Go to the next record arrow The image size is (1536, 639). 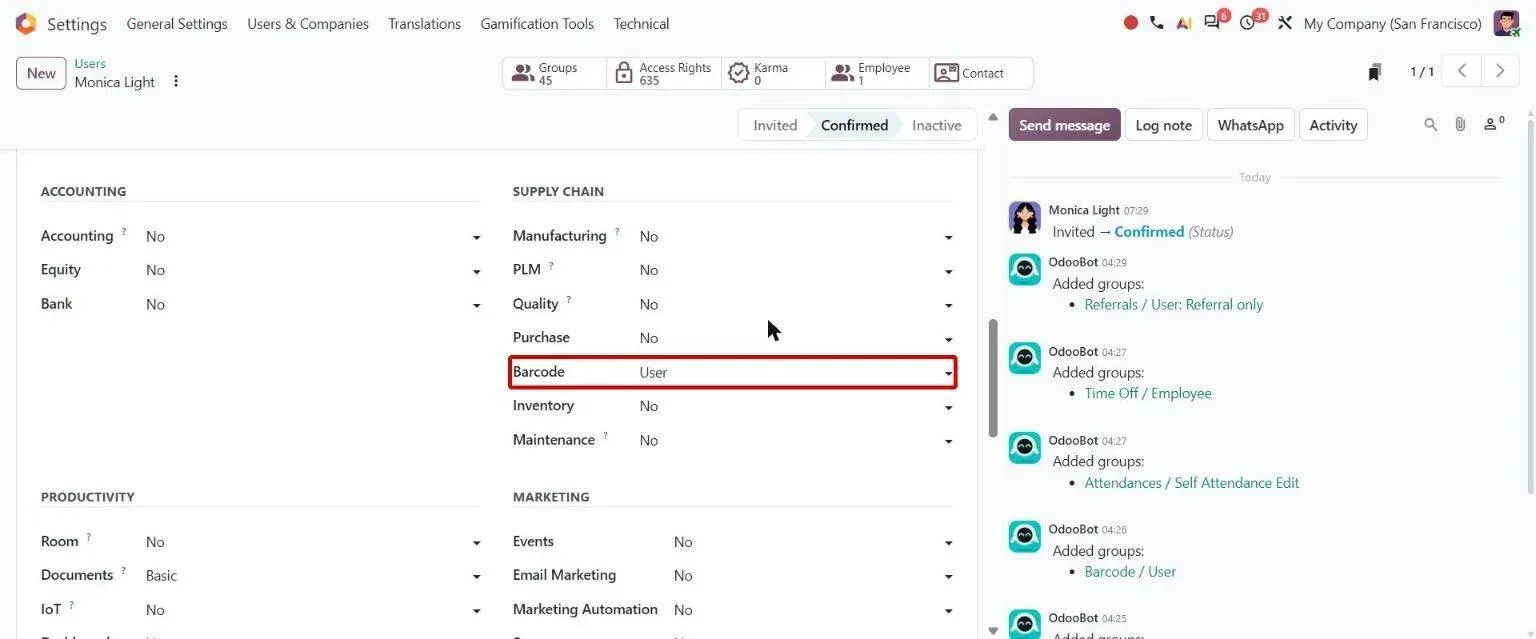point(1499,71)
